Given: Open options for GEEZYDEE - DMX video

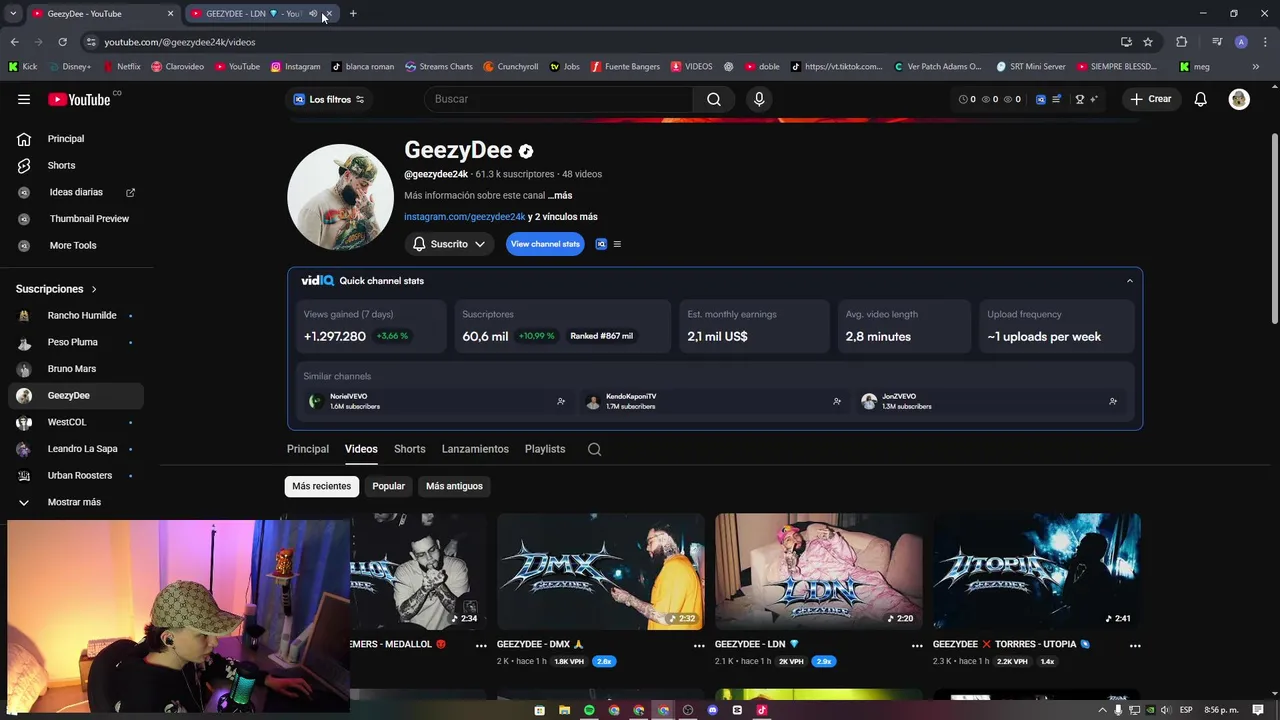Looking at the screenshot, I should (699, 646).
